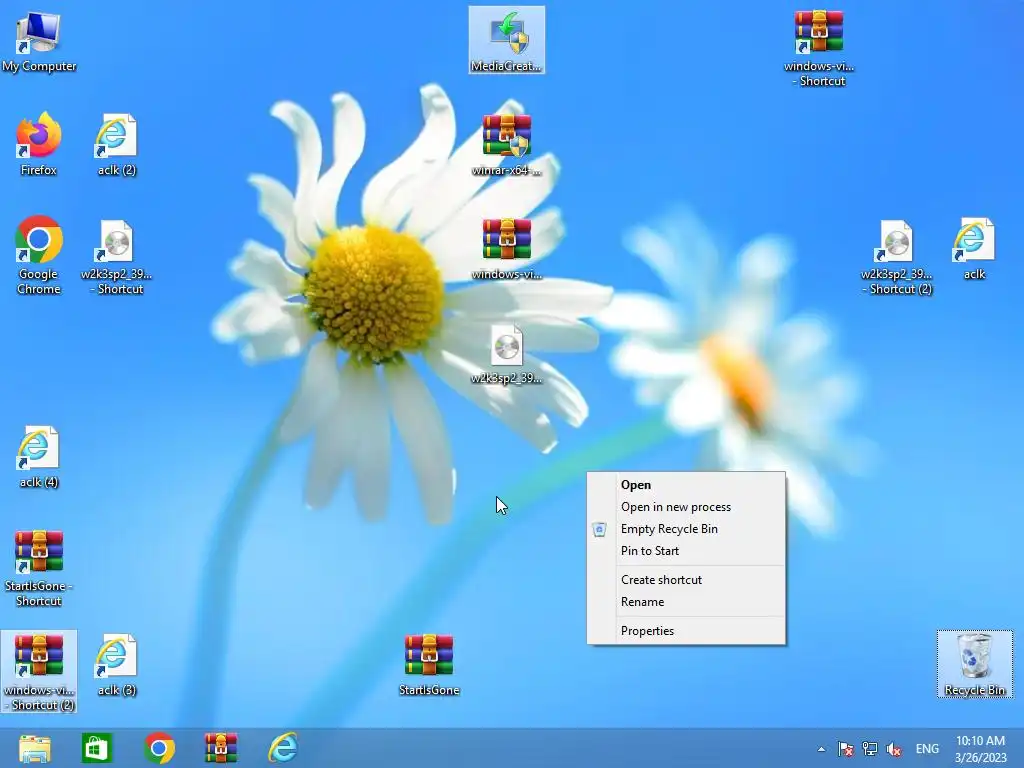The height and width of the screenshot is (768, 1024).
Task: Launch Chrome from the taskbar
Action: pos(159,748)
